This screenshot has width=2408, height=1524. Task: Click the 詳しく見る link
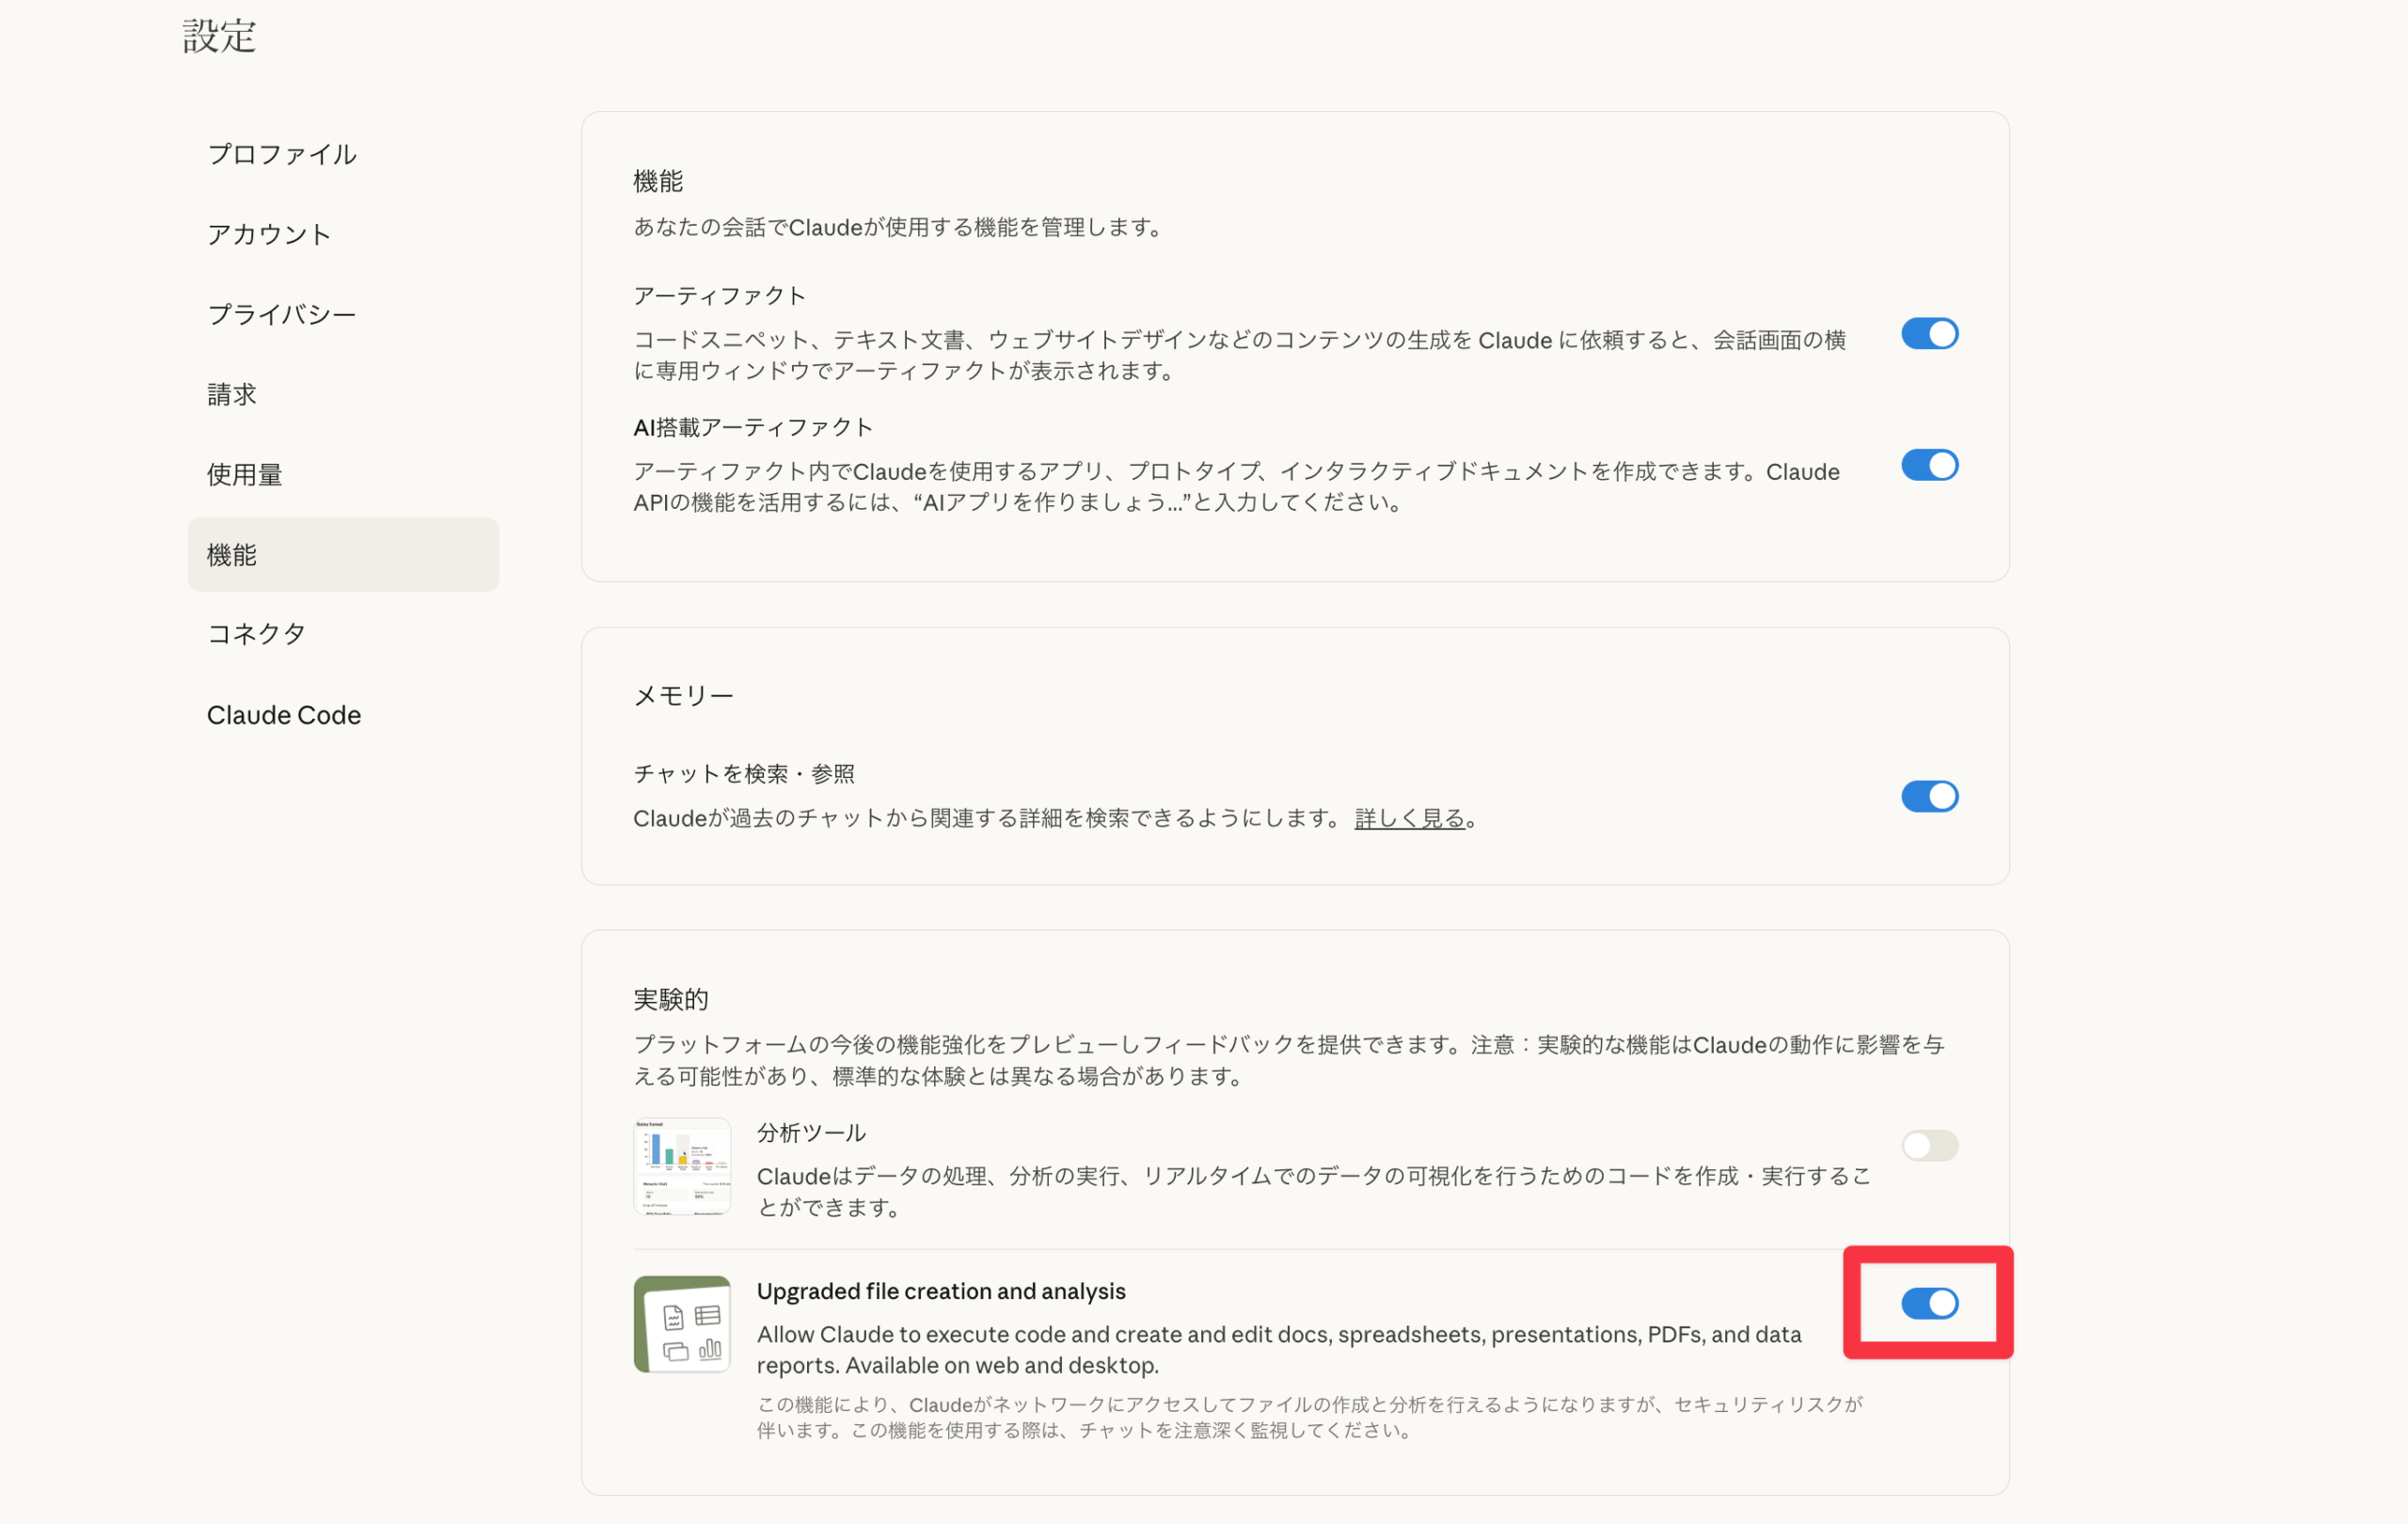[x=1409, y=818]
